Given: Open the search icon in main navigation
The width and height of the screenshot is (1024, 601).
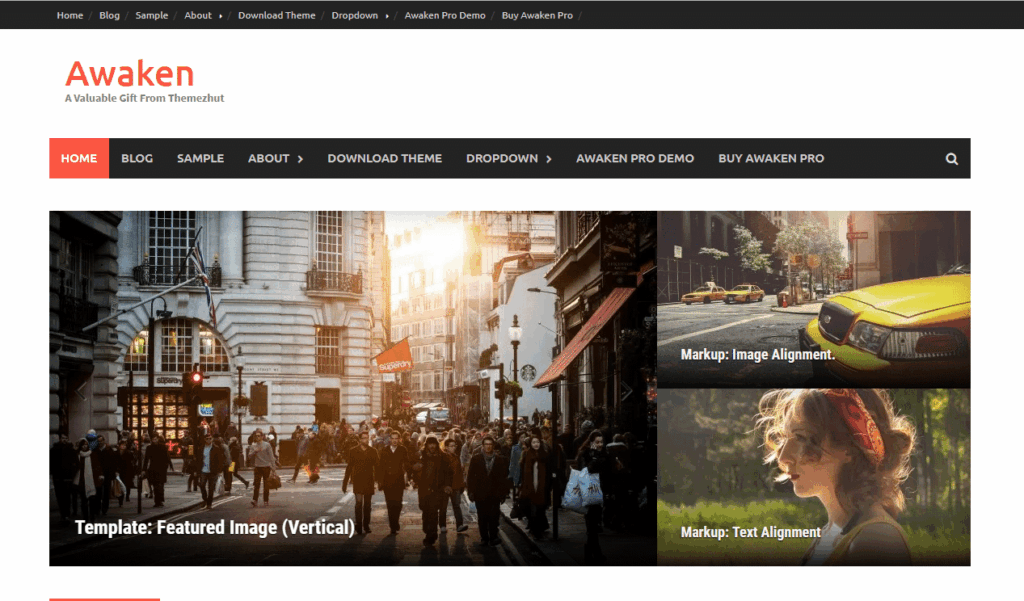Looking at the screenshot, I should click(x=952, y=158).
